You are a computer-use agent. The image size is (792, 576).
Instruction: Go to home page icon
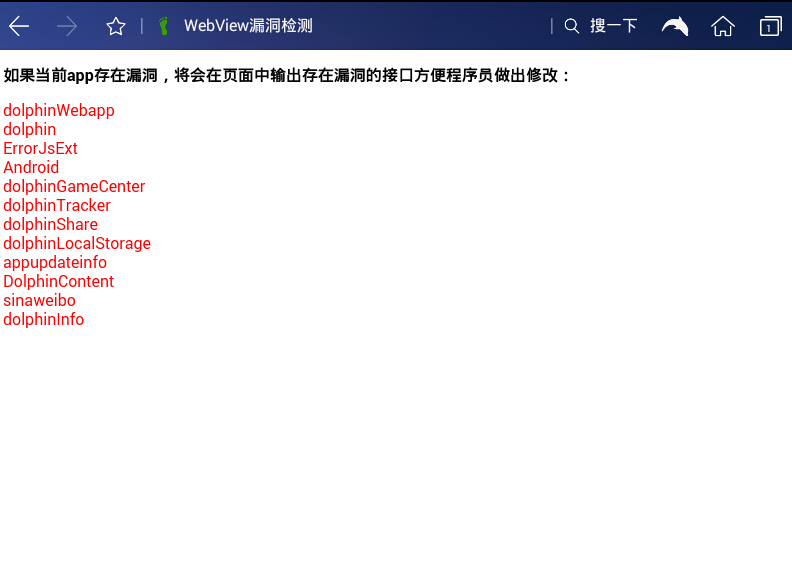(723, 26)
